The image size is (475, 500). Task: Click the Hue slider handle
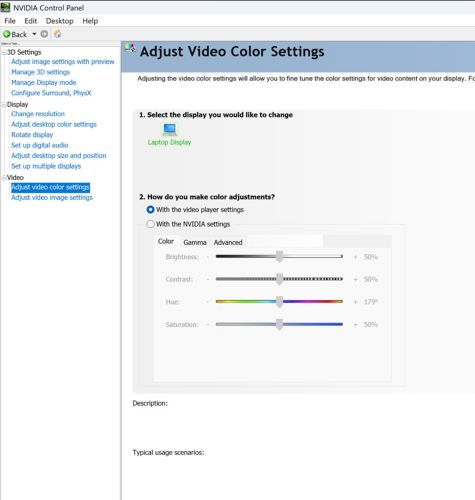click(x=280, y=302)
